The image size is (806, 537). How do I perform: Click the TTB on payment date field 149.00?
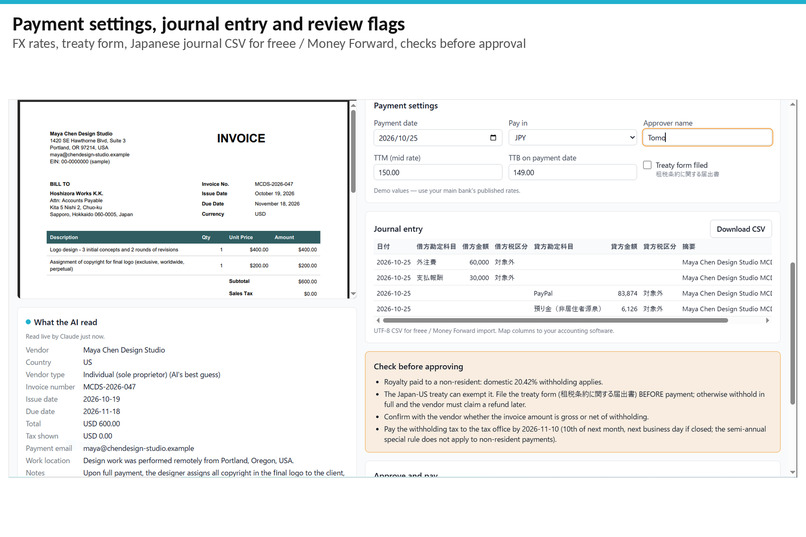pyautogui.click(x=573, y=173)
